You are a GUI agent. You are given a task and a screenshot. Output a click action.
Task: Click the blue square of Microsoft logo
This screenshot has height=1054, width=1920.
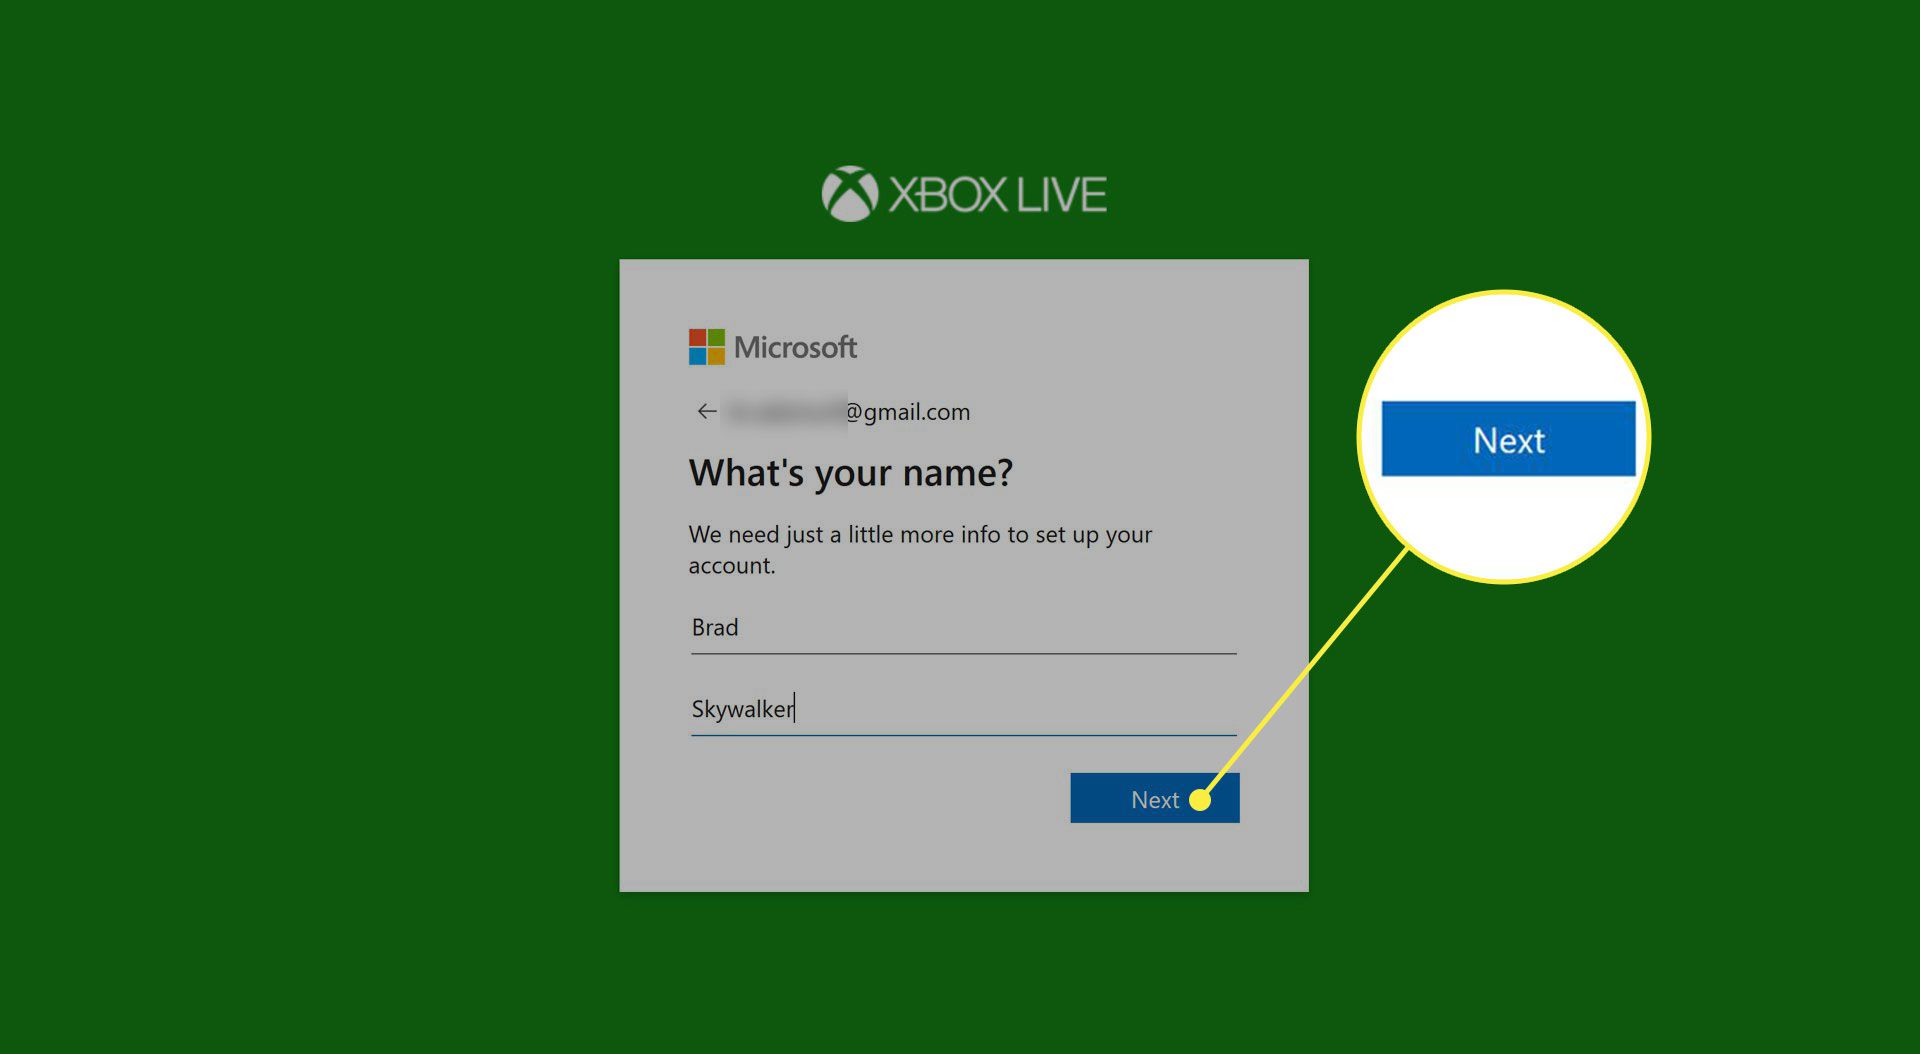[697, 356]
